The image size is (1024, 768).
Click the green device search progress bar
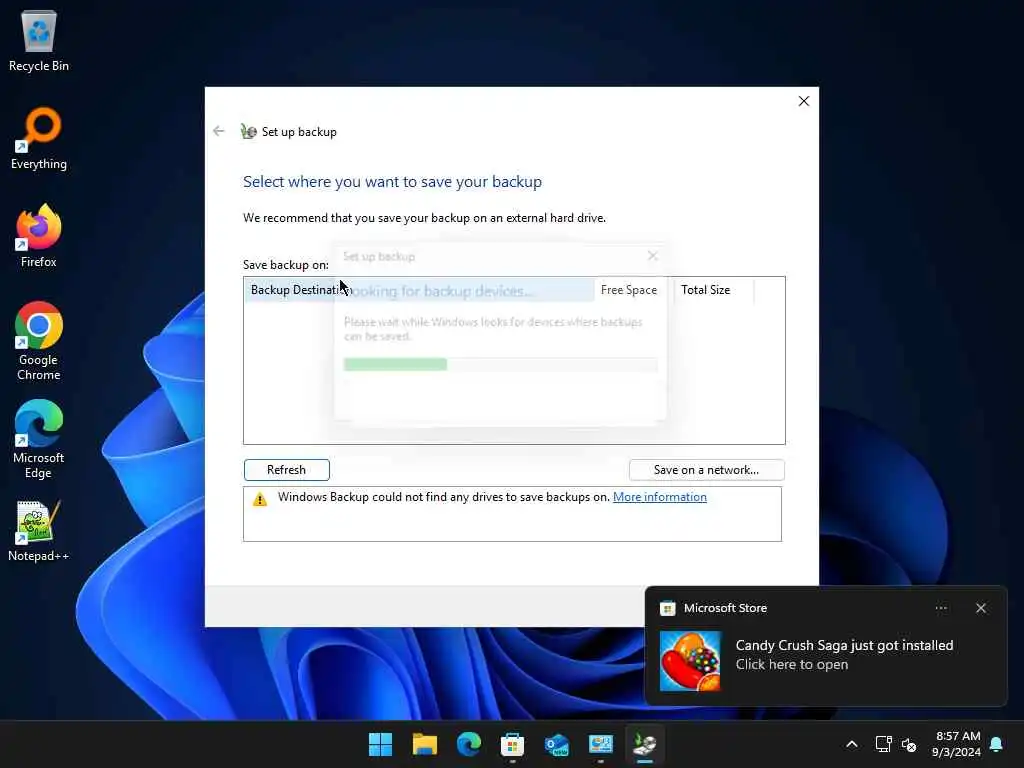(500, 364)
